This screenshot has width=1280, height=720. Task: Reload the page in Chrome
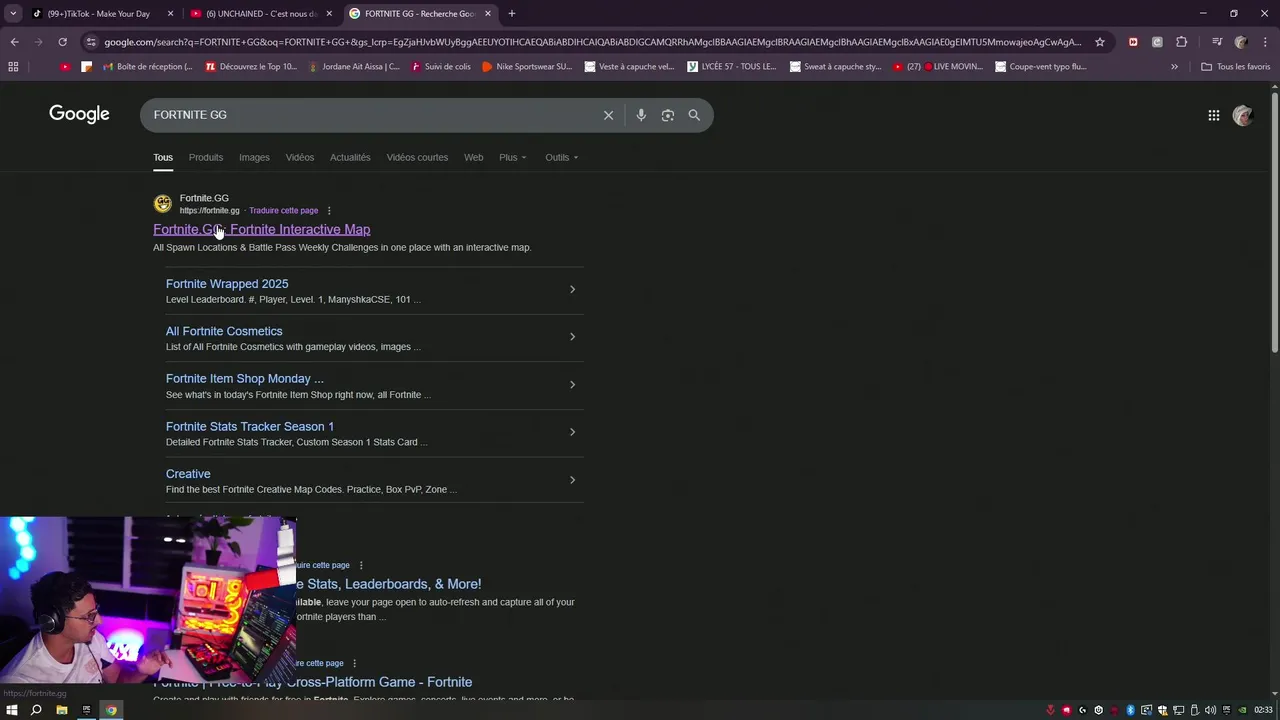click(62, 42)
